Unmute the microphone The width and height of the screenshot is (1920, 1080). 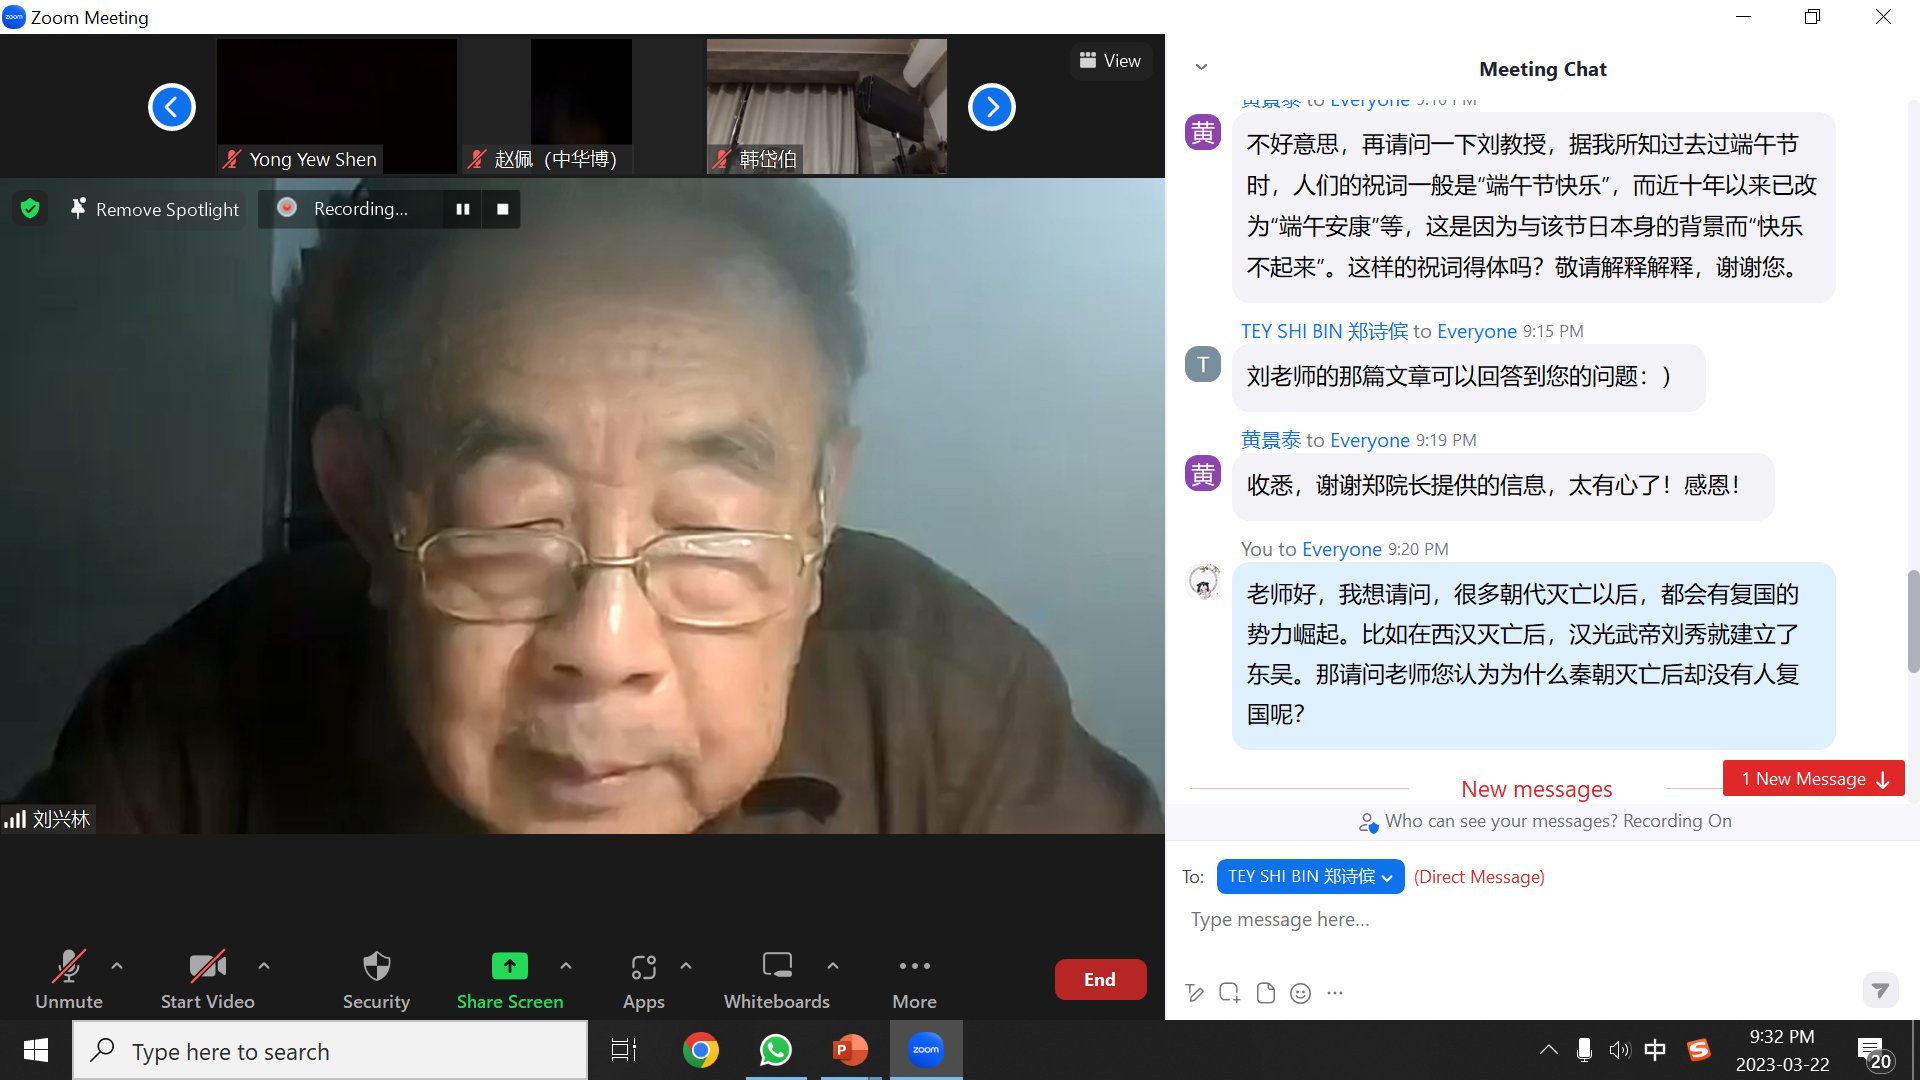point(68,979)
